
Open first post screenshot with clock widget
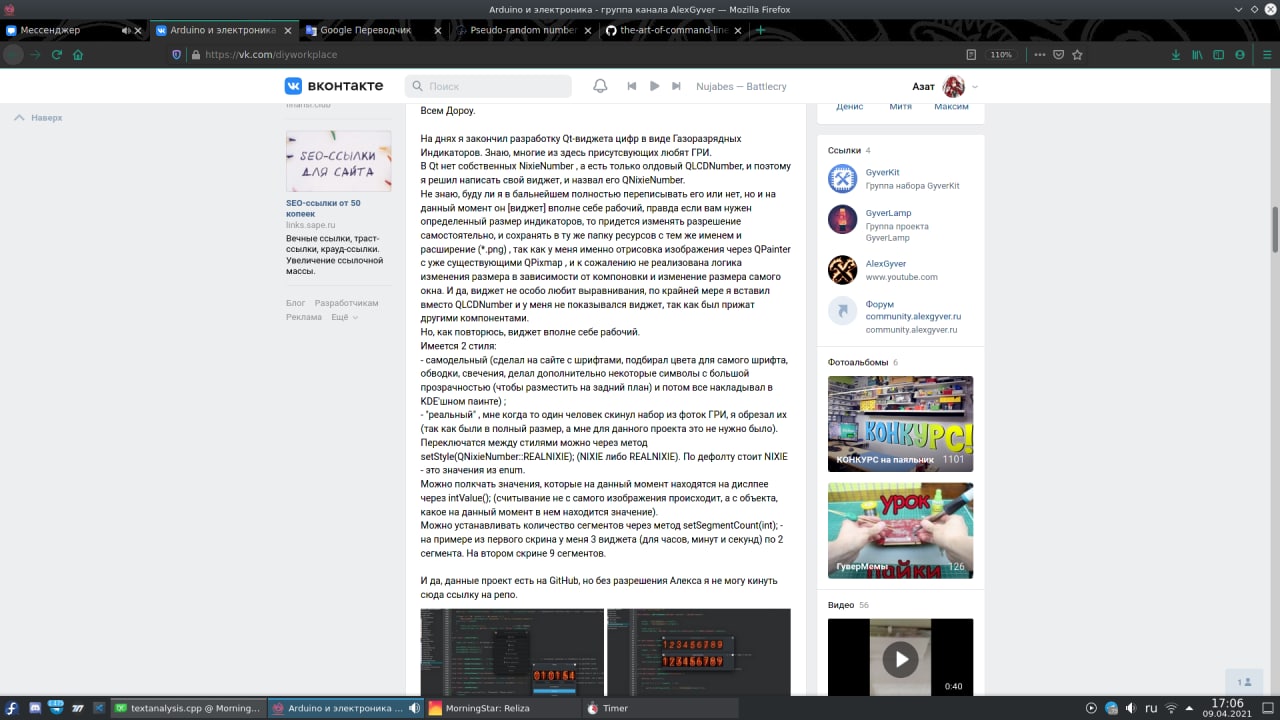(x=512, y=652)
